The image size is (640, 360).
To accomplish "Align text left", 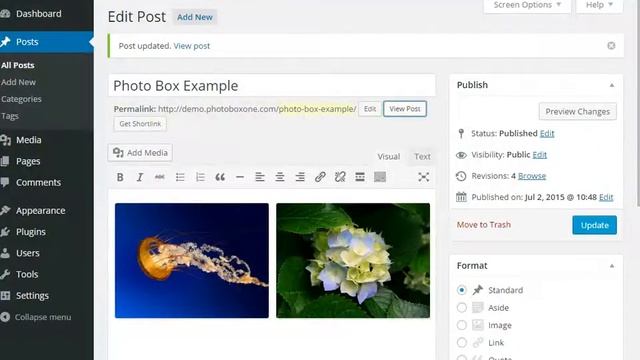I will pos(260,177).
